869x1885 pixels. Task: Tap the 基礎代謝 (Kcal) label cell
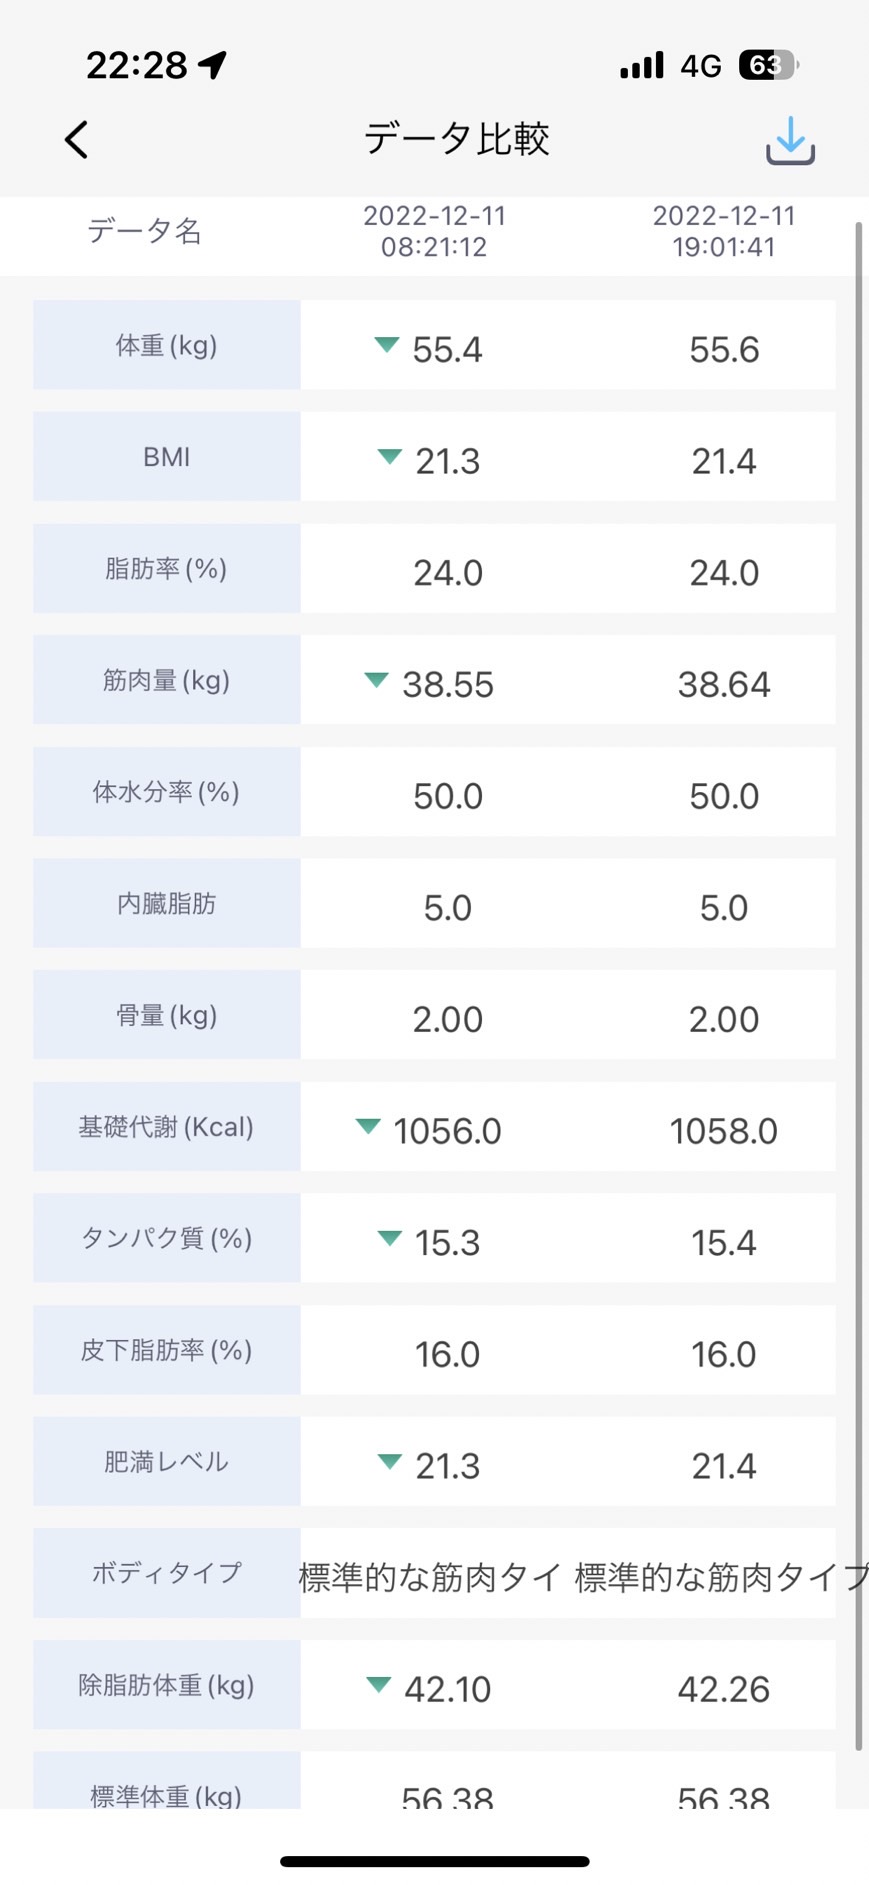167,1126
